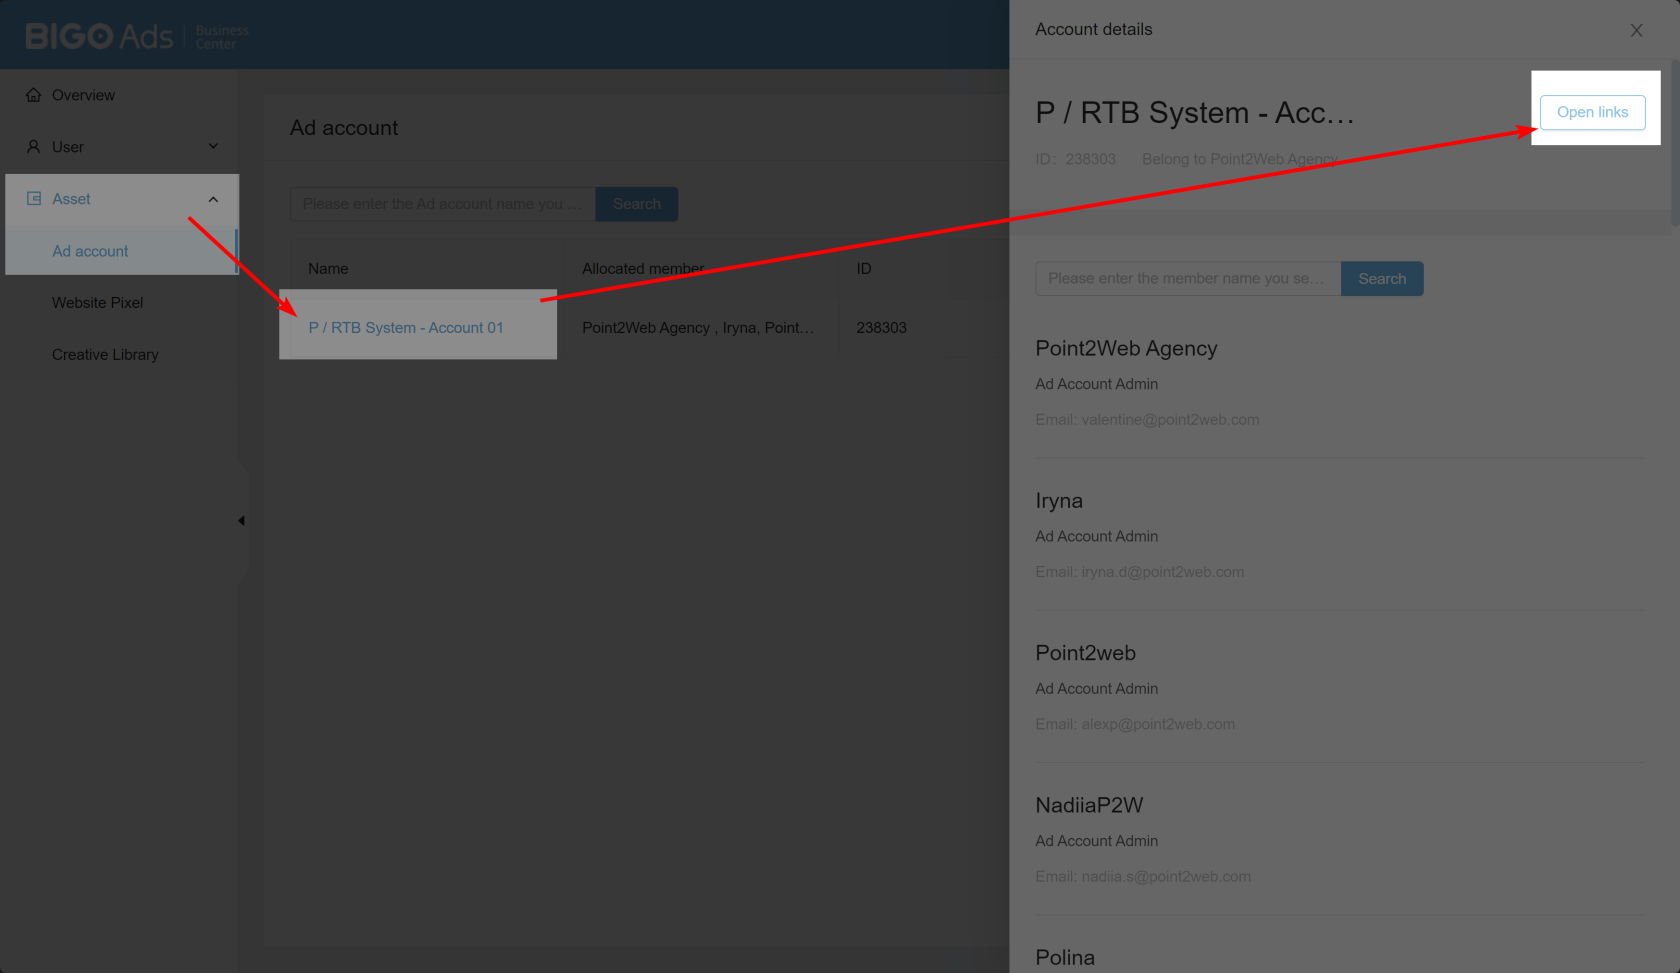Click Search in the Ad account list
Viewport: 1680px width, 973px height.
[637, 204]
